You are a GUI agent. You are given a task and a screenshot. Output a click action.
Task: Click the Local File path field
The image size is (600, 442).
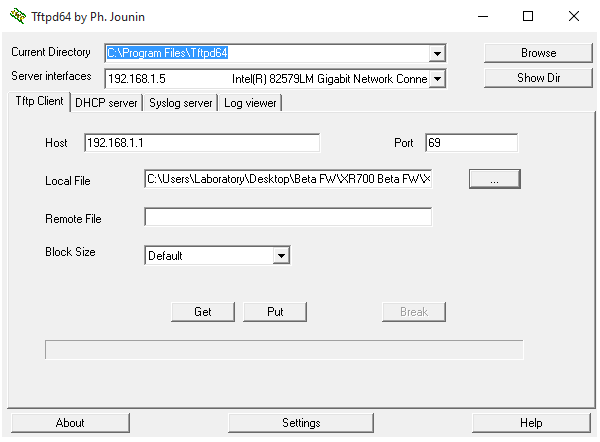pyautogui.click(x=288, y=179)
